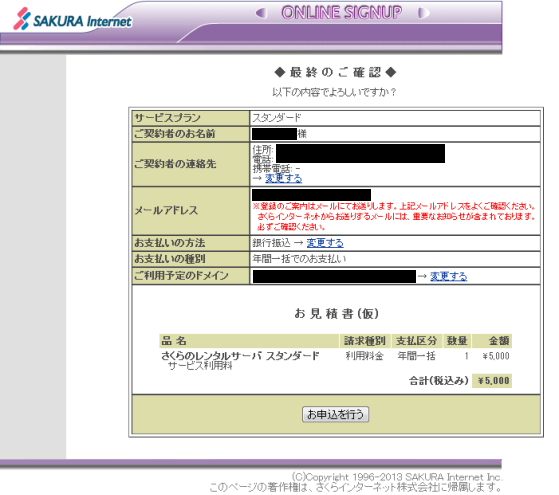Click the right arrow beside ONLINE SIGNUP
The image size is (559, 495).
[x=424, y=13]
